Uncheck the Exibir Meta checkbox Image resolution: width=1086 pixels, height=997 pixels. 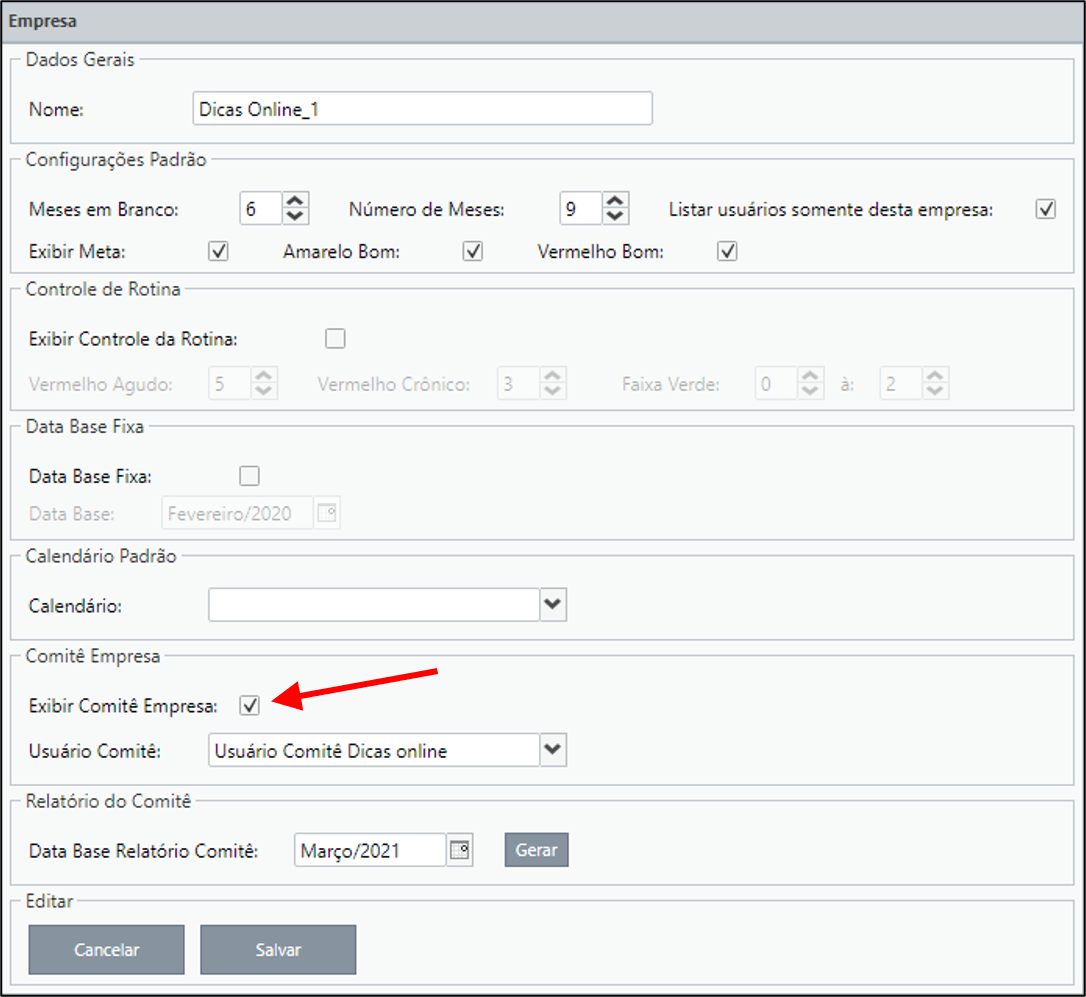tap(218, 251)
